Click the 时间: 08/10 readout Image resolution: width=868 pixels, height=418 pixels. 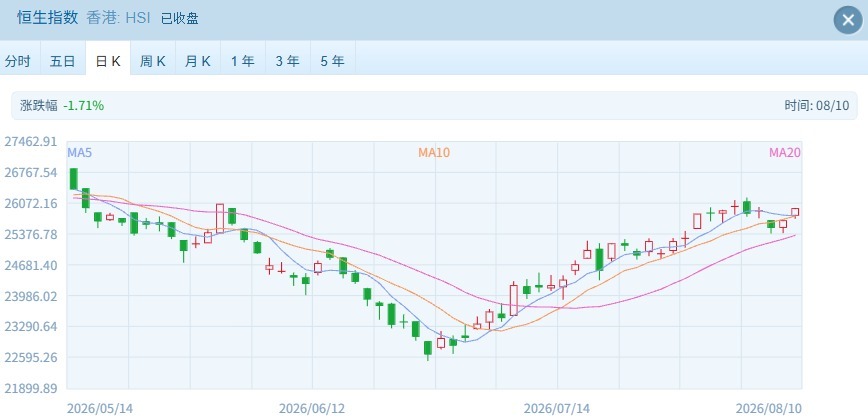click(817, 106)
